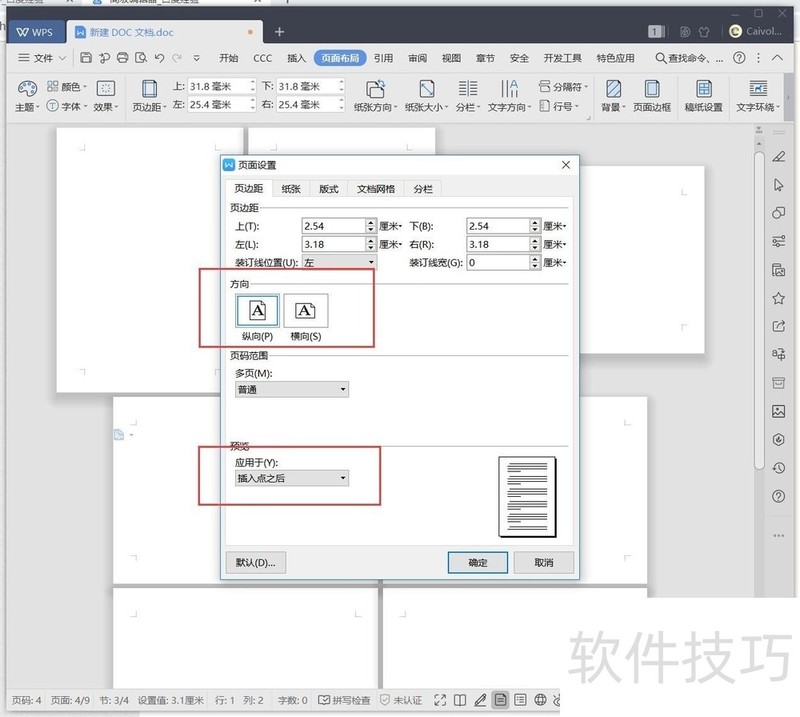
Task: Open 纸张方向 paper orientation
Action: click(x=375, y=95)
